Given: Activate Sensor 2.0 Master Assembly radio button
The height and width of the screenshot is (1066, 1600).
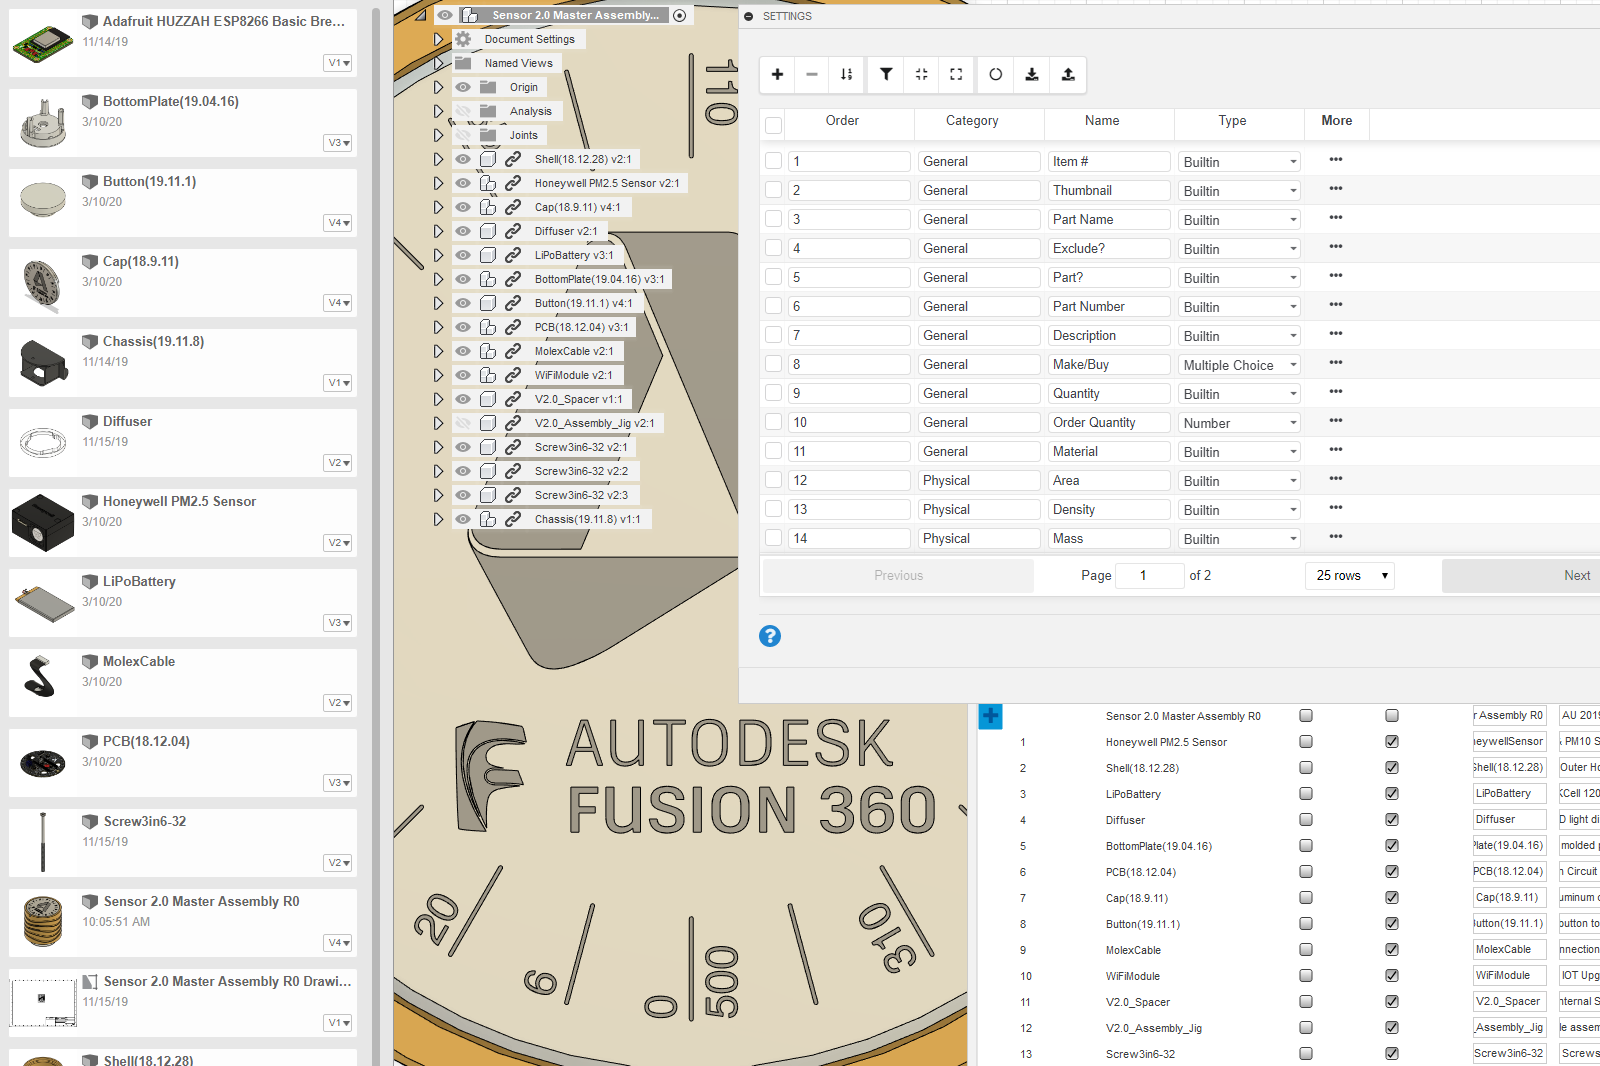Looking at the screenshot, I should [x=680, y=16].
